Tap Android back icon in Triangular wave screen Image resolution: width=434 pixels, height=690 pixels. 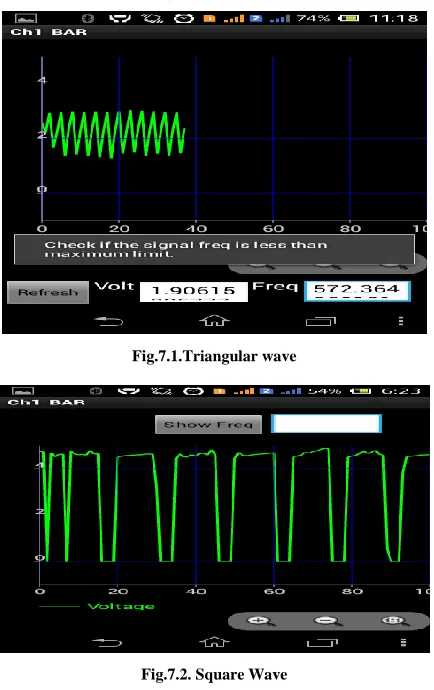point(109,321)
